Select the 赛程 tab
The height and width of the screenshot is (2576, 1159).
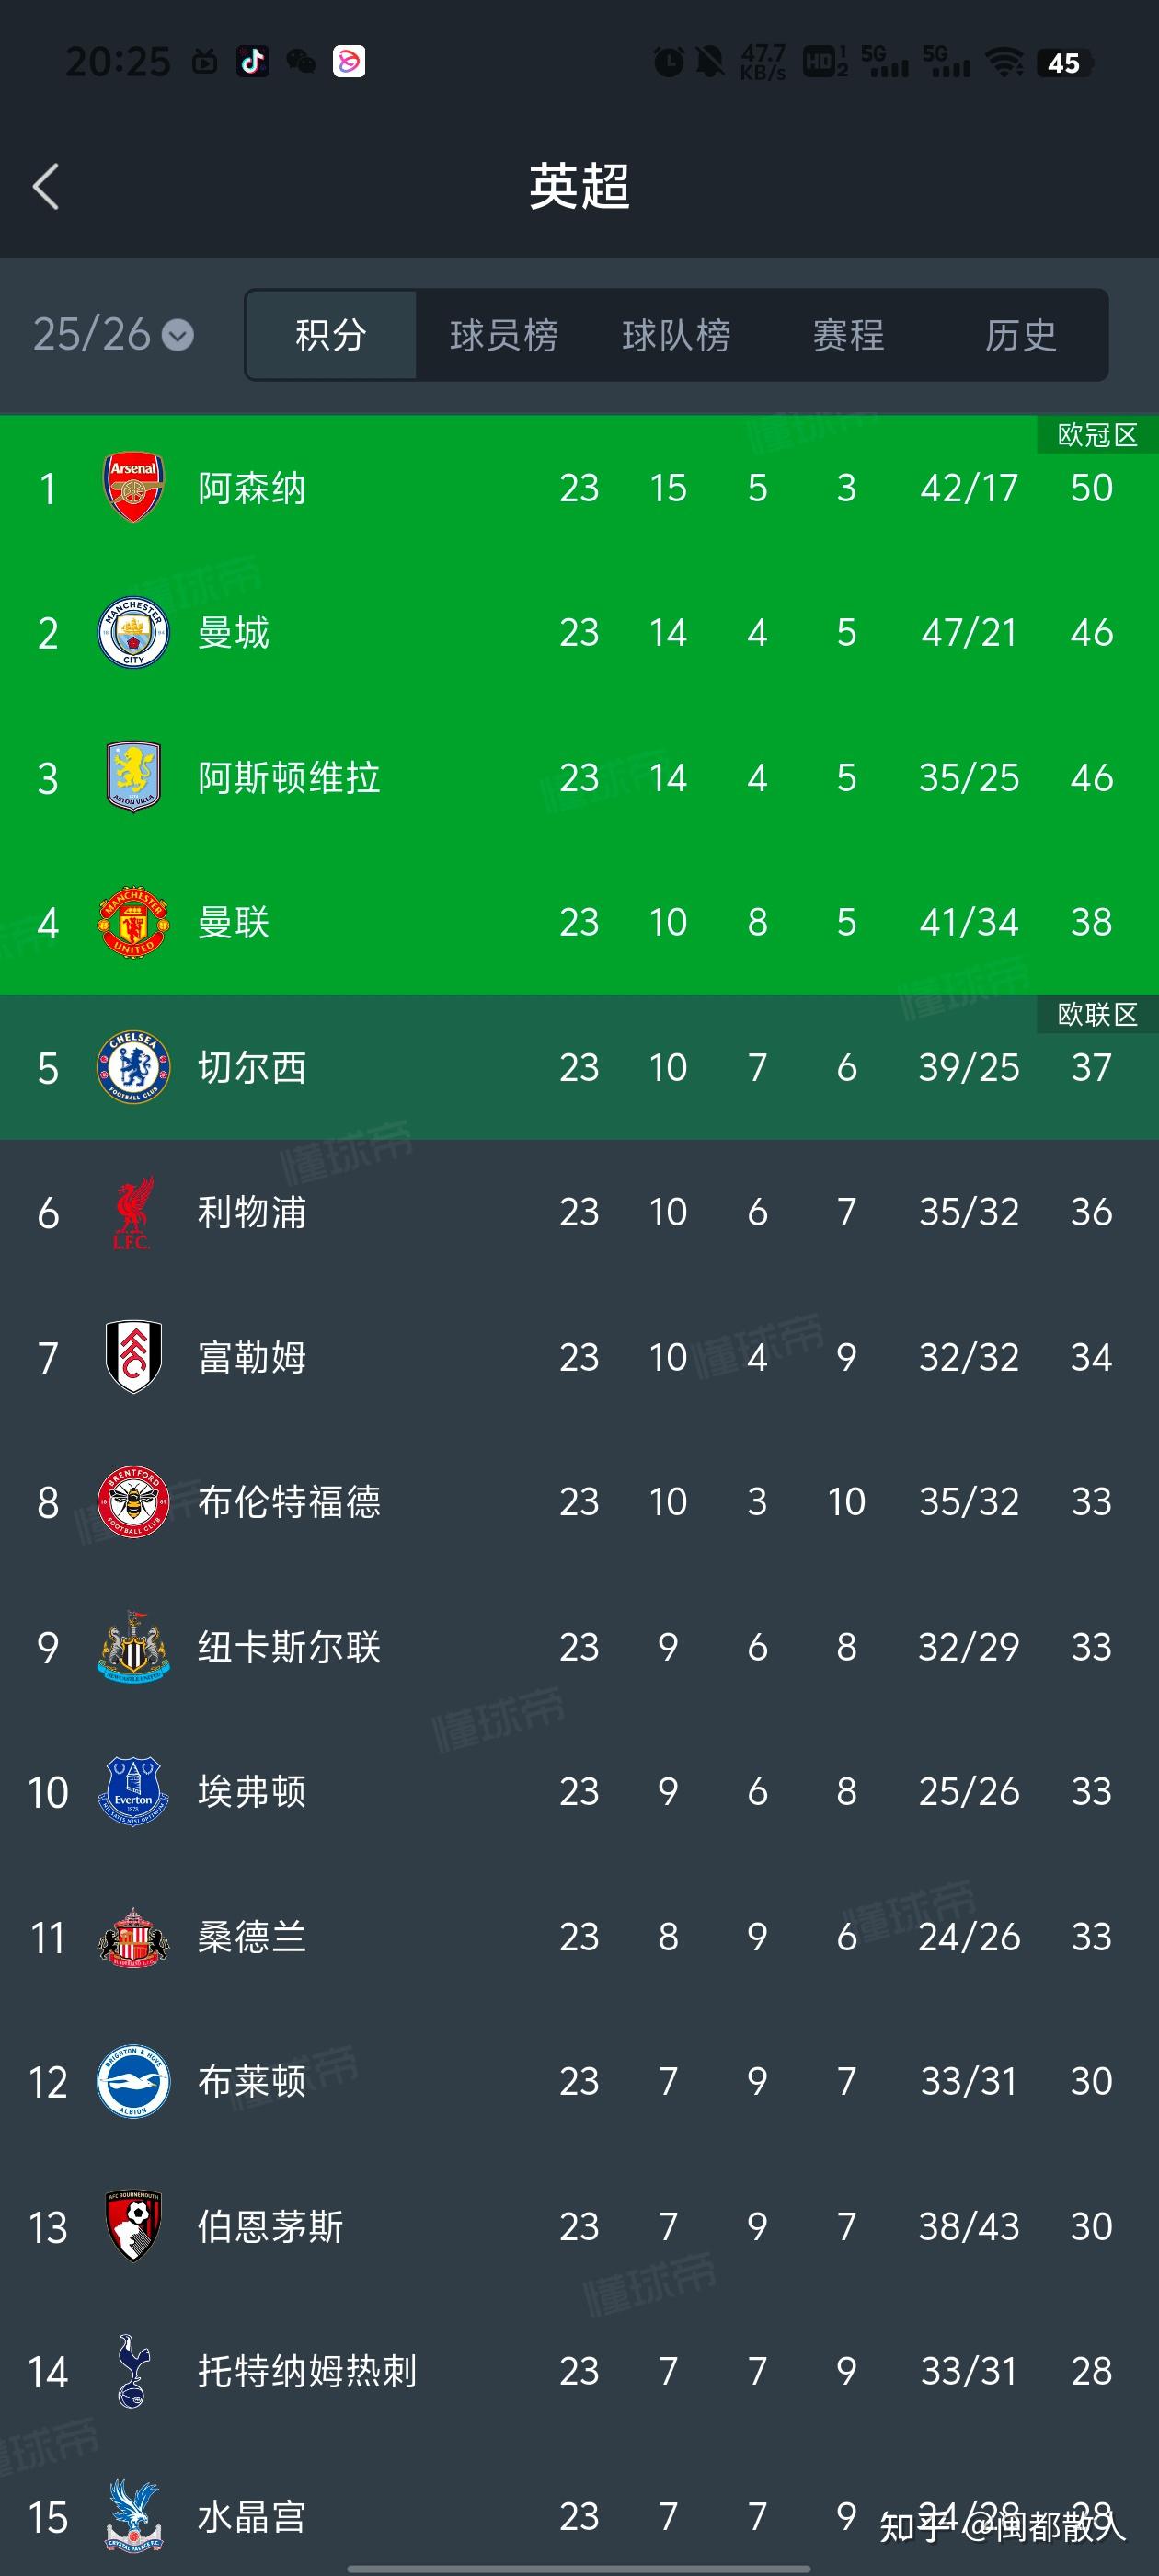click(x=848, y=335)
